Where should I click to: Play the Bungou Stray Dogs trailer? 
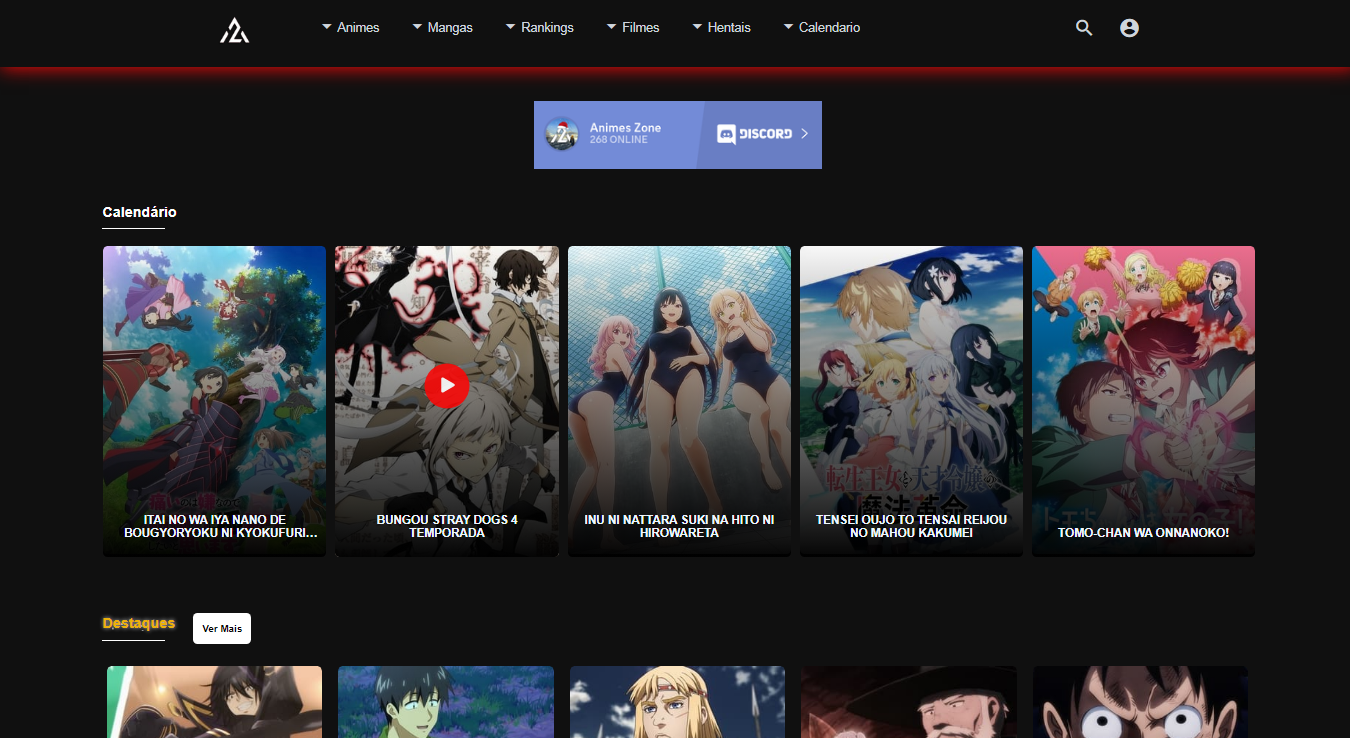[x=447, y=385]
